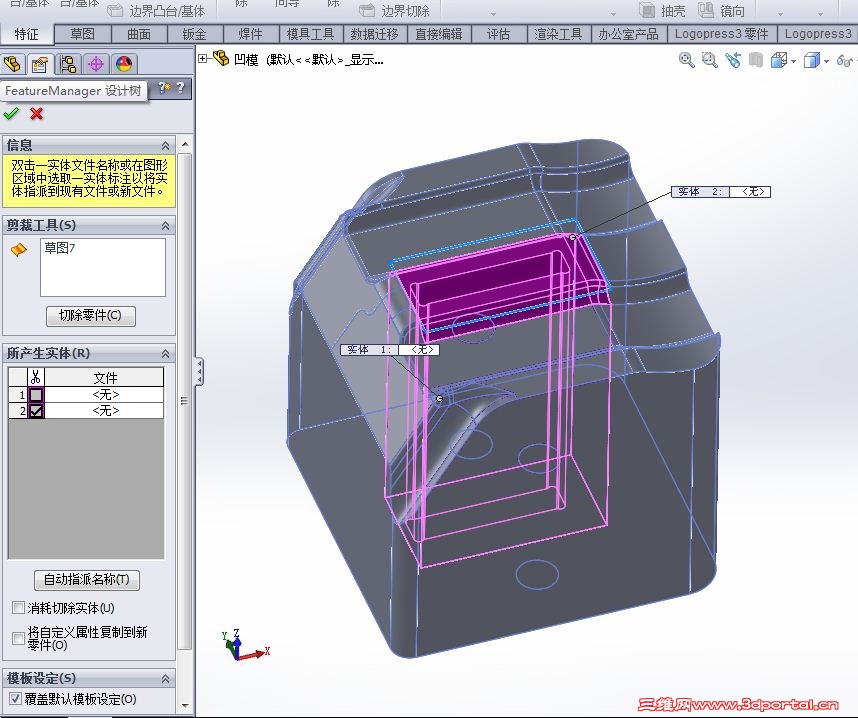The height and width of the screenshot is (718, 858).
Task: Click the panel splitter collapse handle
Action: click(x=200, y=371)
